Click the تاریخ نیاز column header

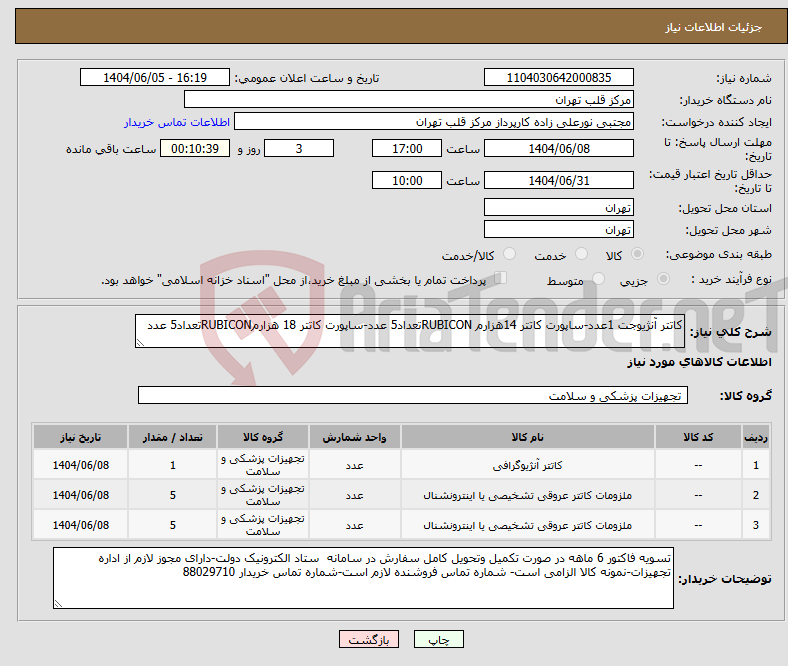80,437
